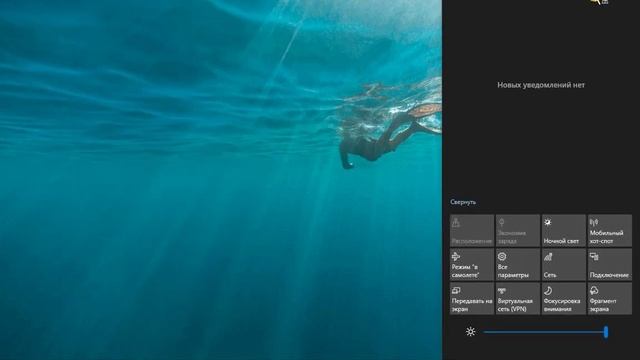Open Виртуальная сеть (VPN) tile
The height and width of the screenshot is (360, 640).
pyautogui.click(x=518, y=299)
